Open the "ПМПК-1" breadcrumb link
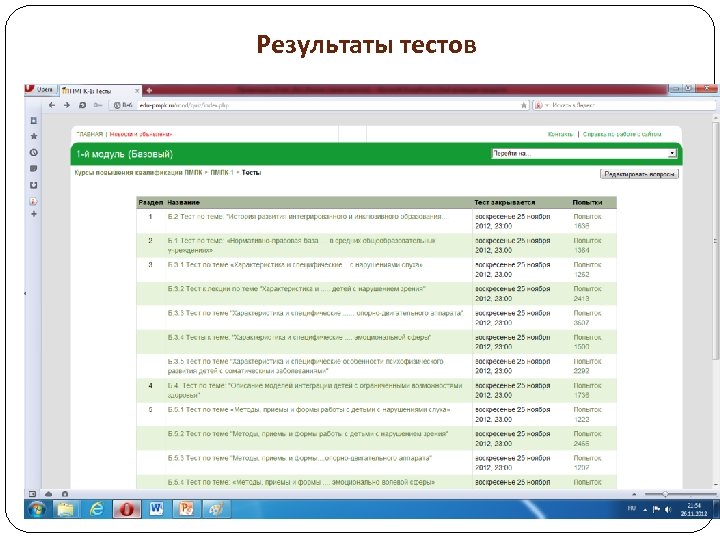The height and width of the screenshot is (540, 720). tap(222, 173)
